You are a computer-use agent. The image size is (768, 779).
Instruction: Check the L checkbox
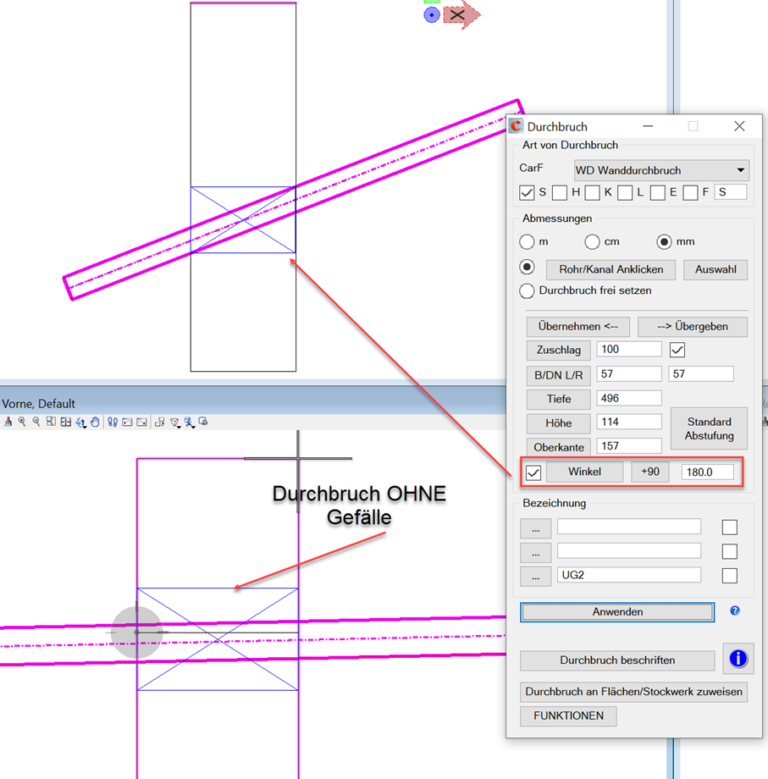625,193
